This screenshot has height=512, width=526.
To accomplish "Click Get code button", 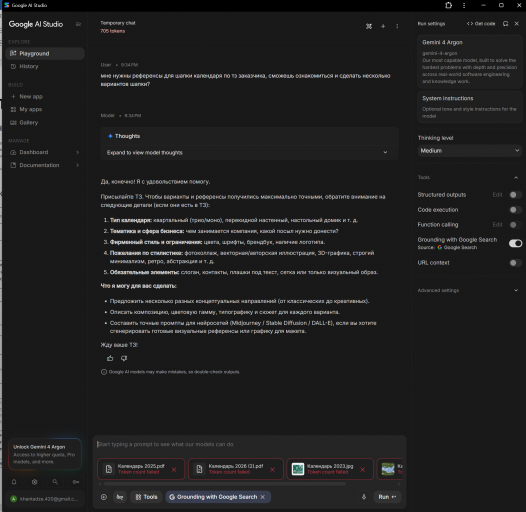I will (x=481, y=23).
